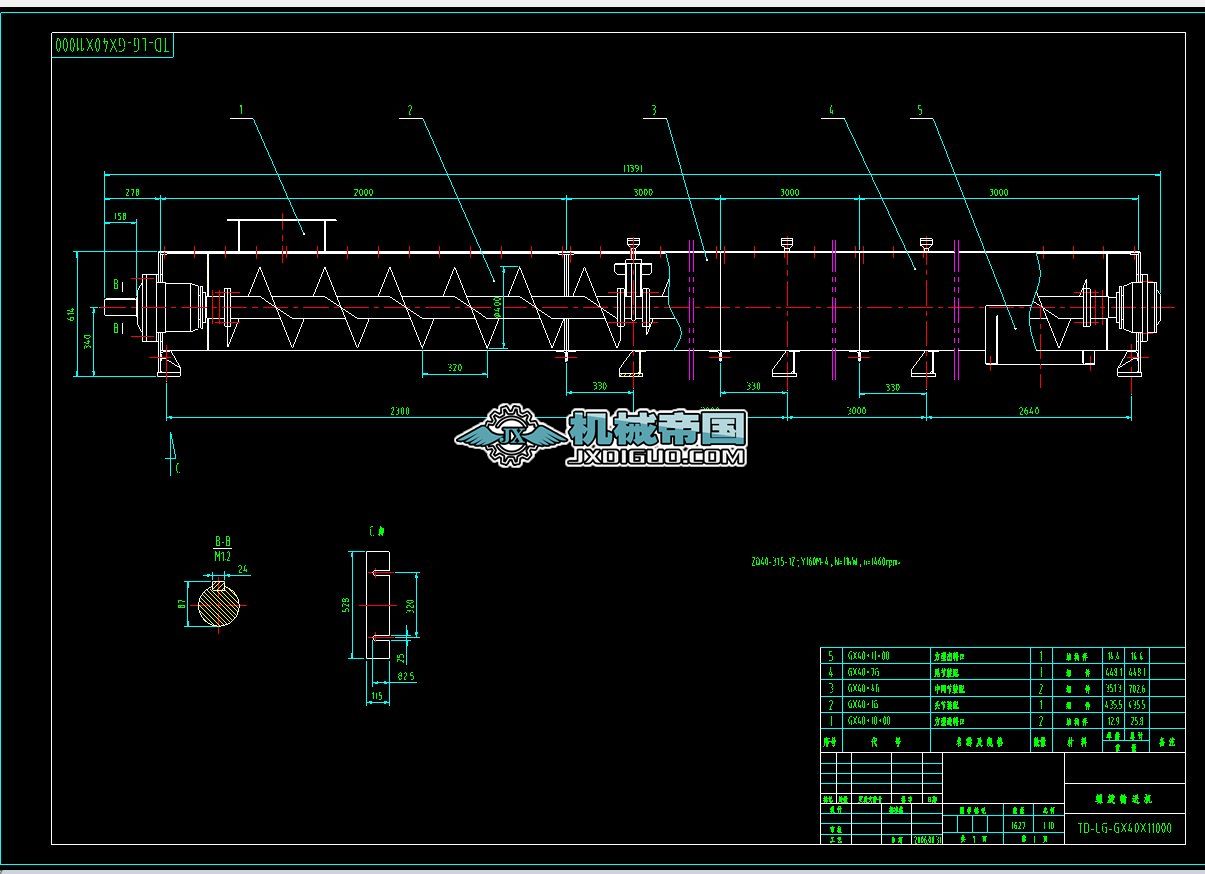Select the view direction mark C arrow

click(173, 452)
